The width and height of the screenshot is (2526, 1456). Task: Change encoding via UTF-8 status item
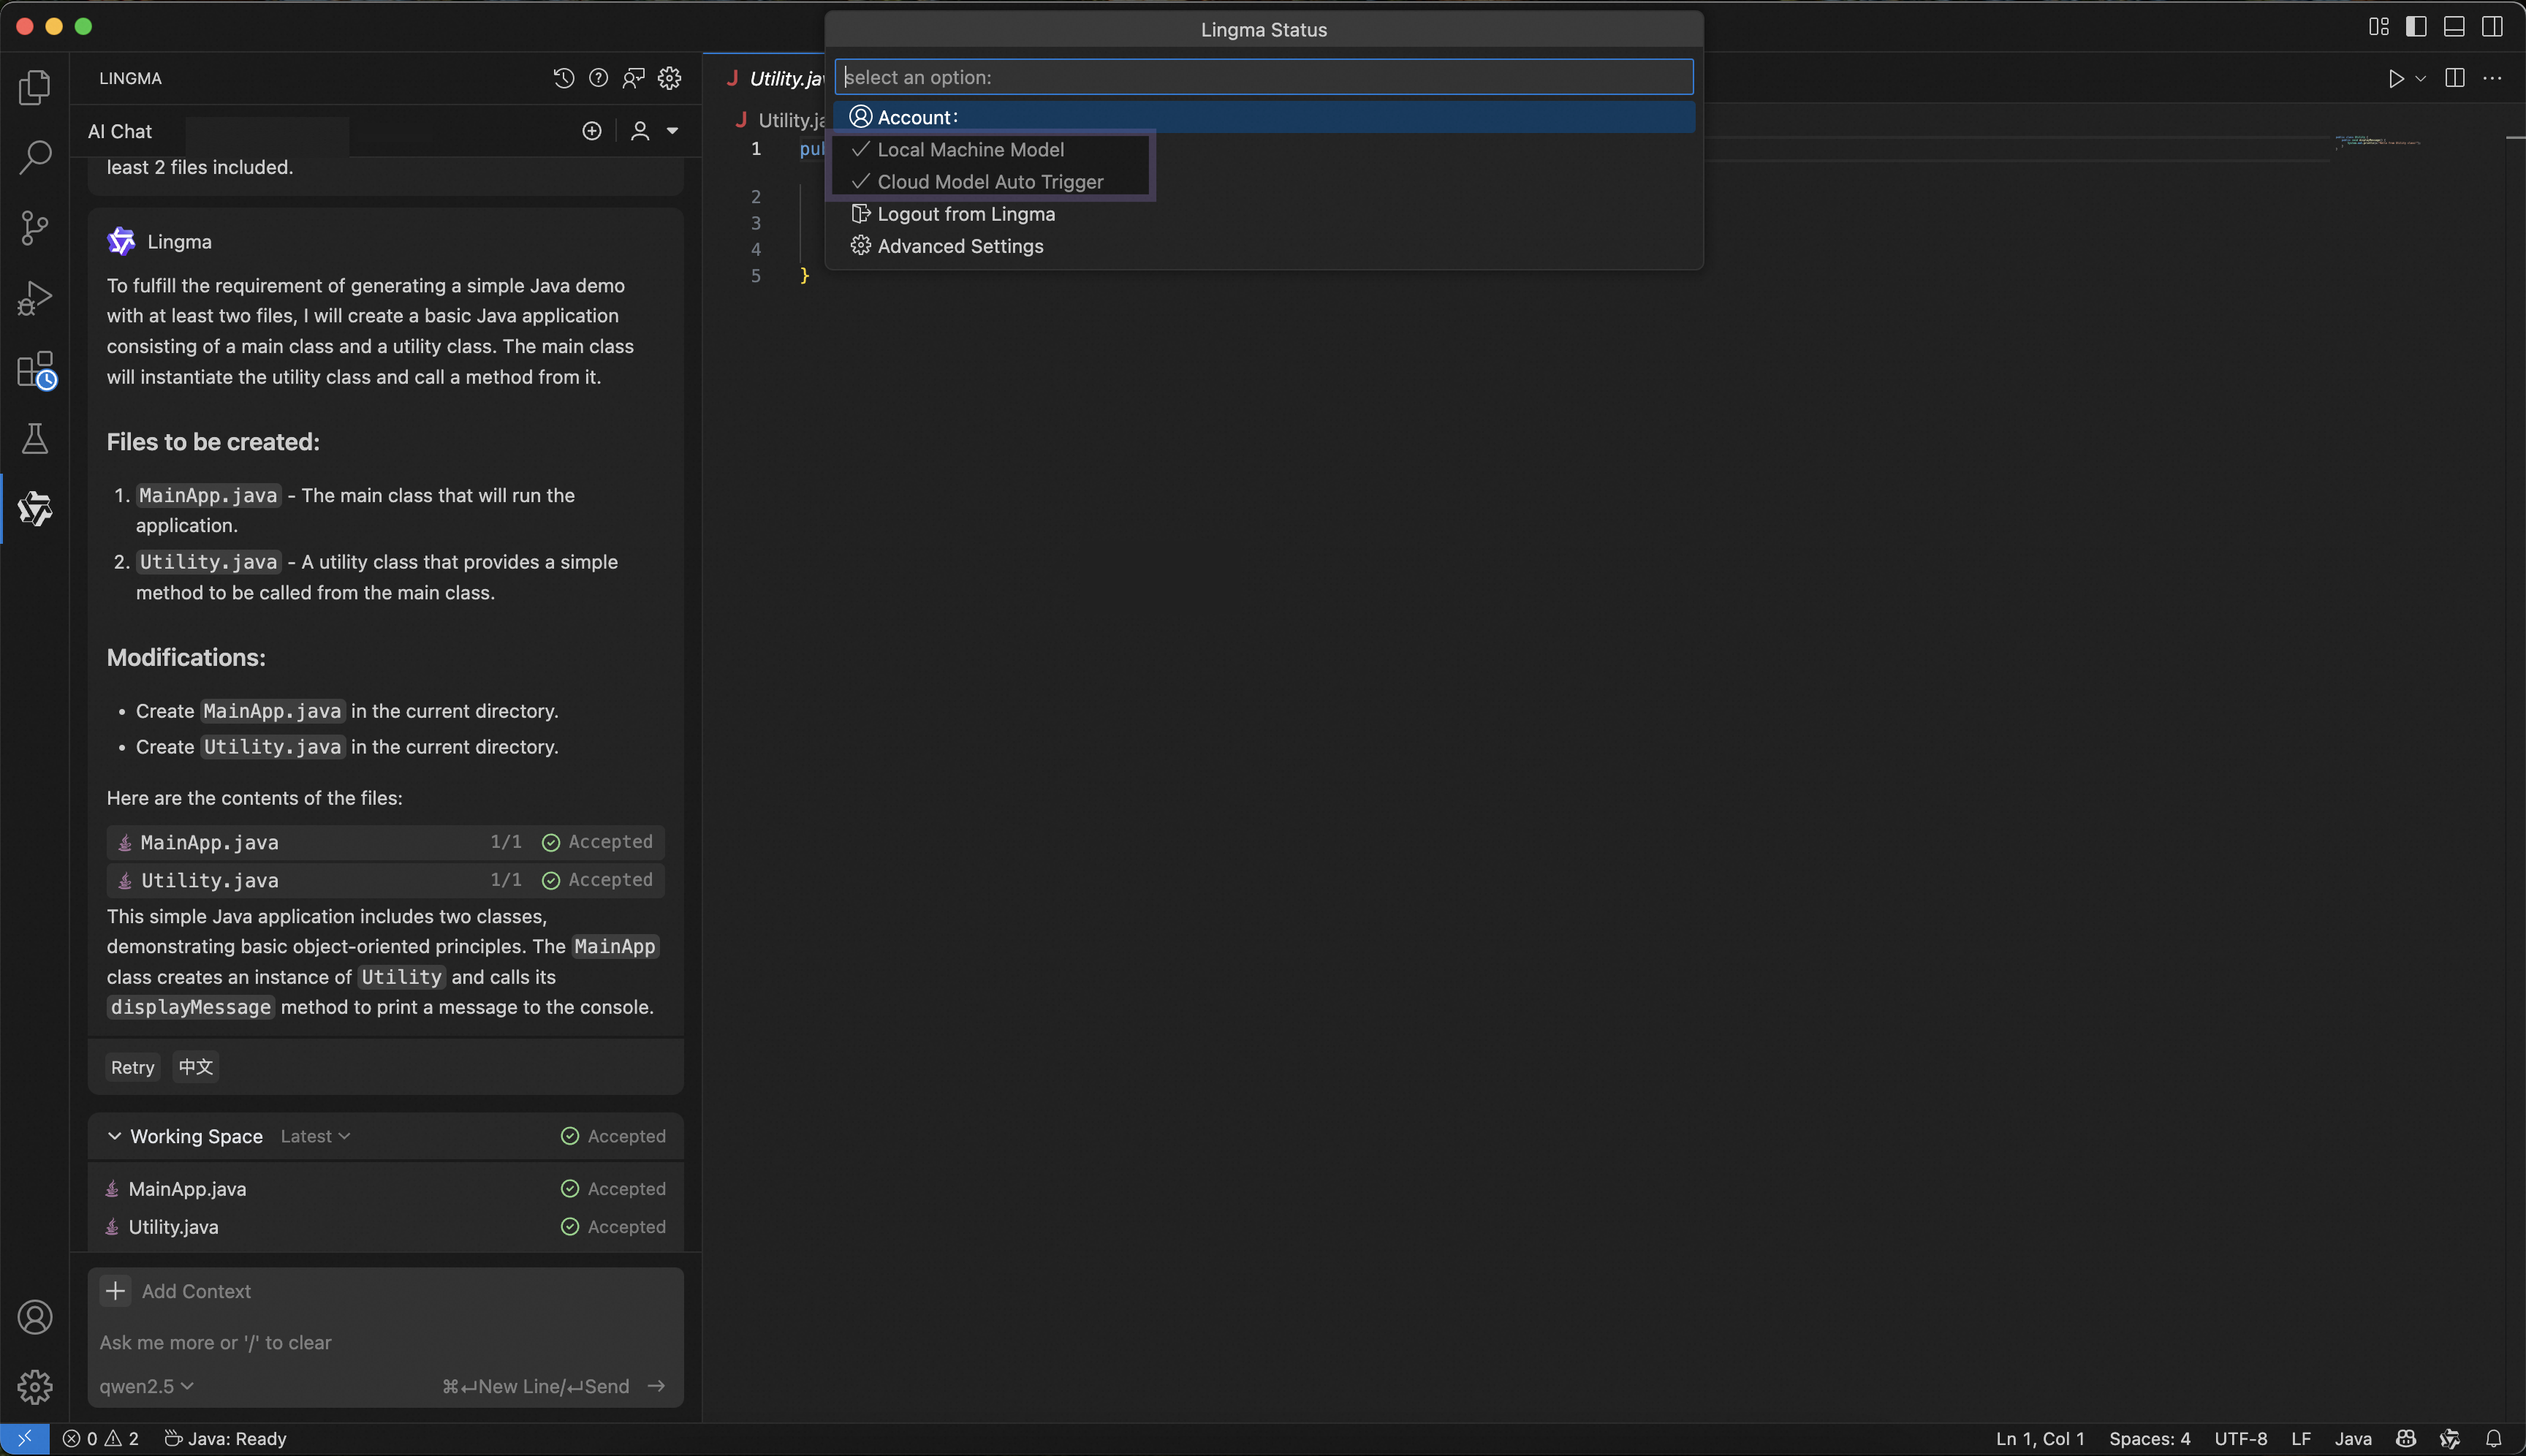(2241, 1439)
